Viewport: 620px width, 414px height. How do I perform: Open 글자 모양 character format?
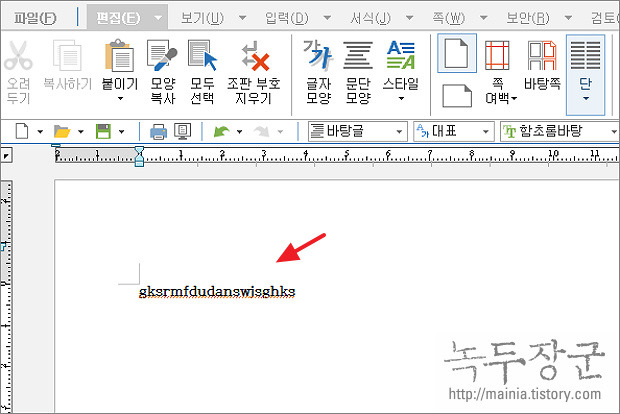tap(318, 56)
